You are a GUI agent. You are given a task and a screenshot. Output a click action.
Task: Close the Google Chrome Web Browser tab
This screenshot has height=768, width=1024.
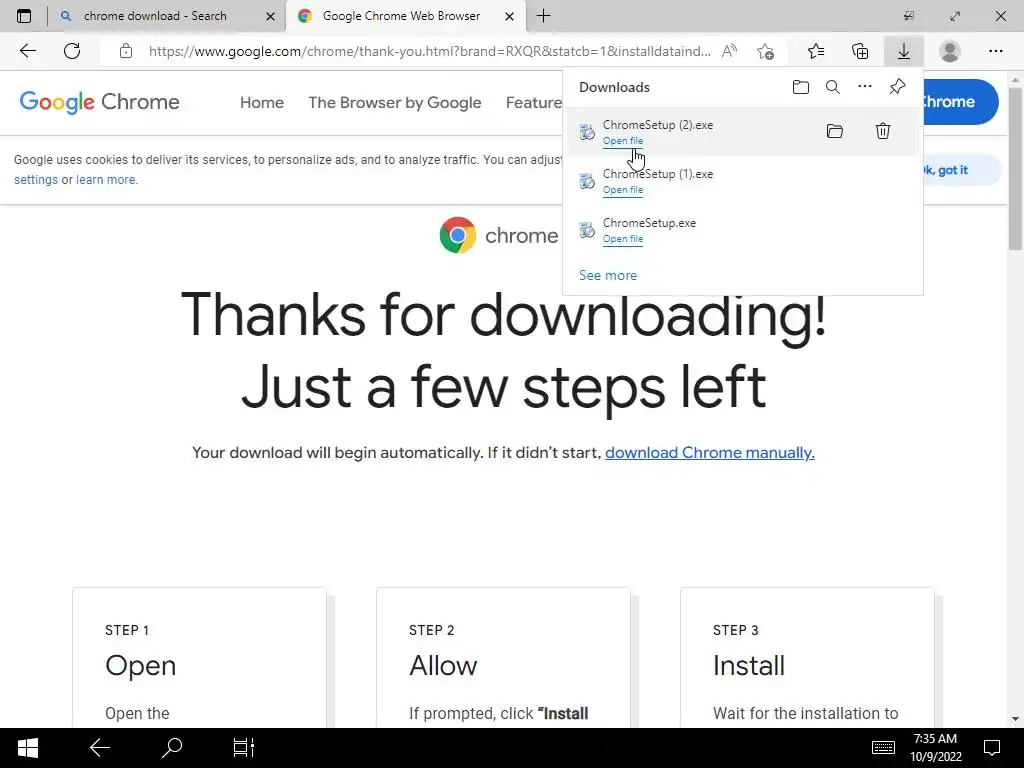tap(509, 16)
